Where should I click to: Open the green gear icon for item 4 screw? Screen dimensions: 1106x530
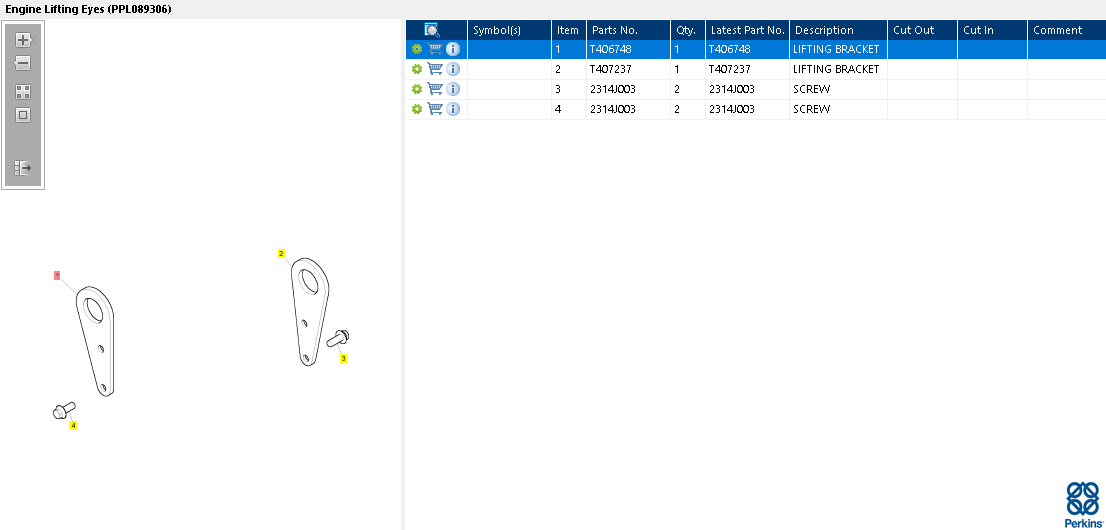(x=417, y=109)
